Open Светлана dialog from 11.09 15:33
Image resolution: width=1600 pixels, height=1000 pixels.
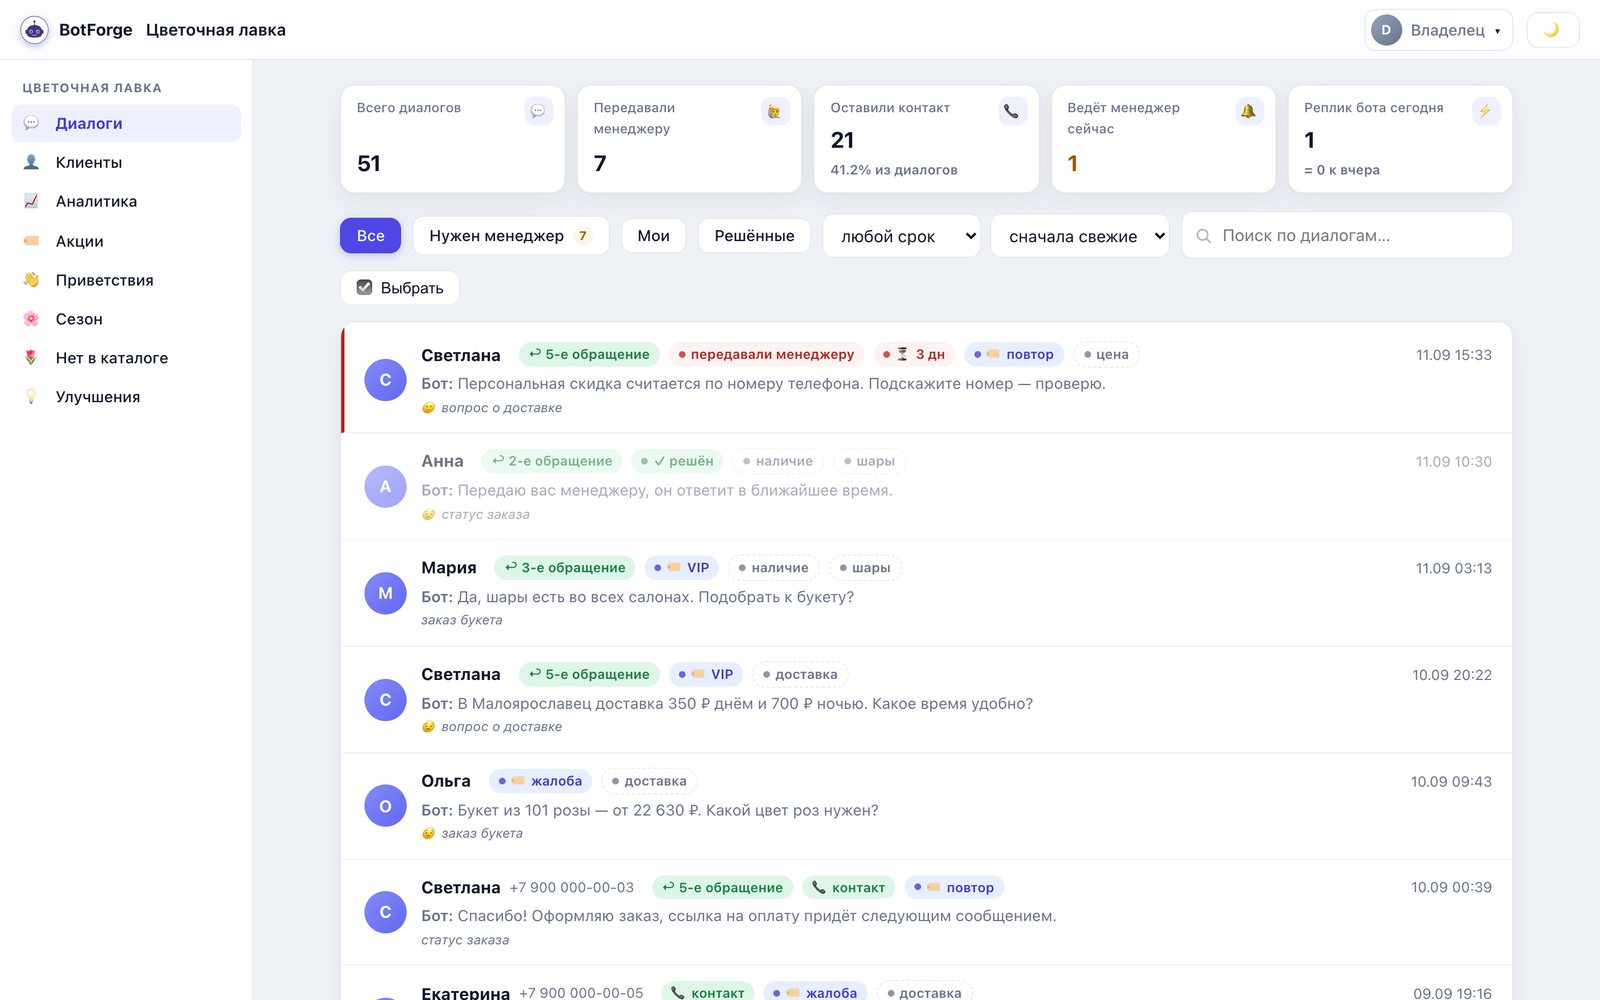tap(926, 379)
